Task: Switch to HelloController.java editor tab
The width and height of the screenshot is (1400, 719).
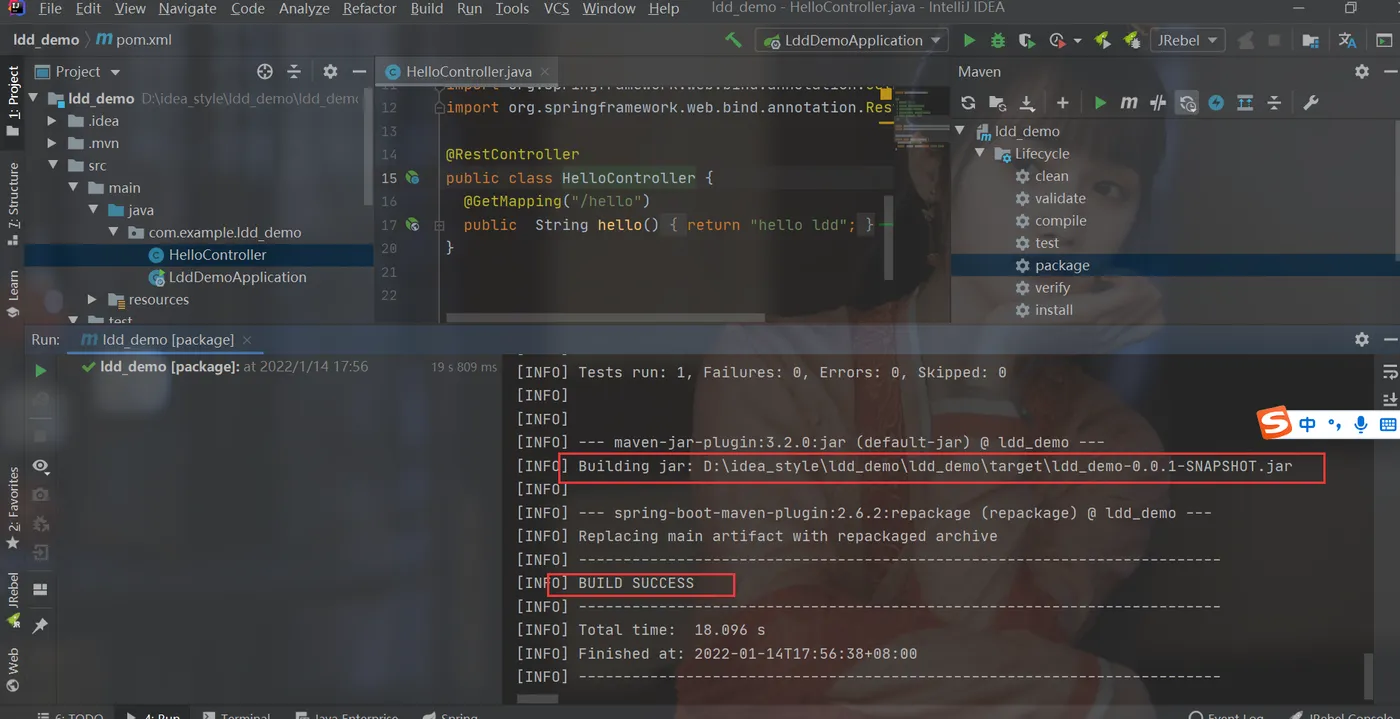Action: tap(468, 72)
